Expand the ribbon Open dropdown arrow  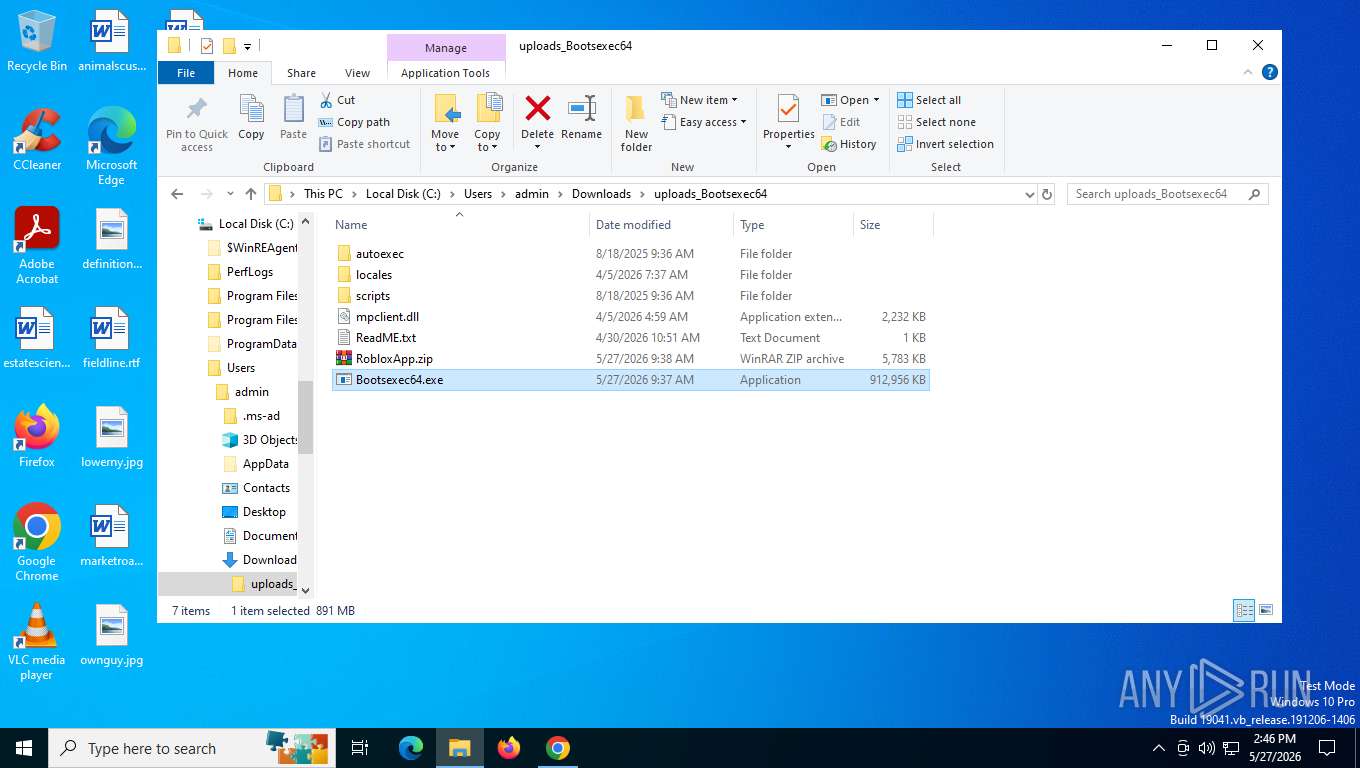[x=876, y=100]
